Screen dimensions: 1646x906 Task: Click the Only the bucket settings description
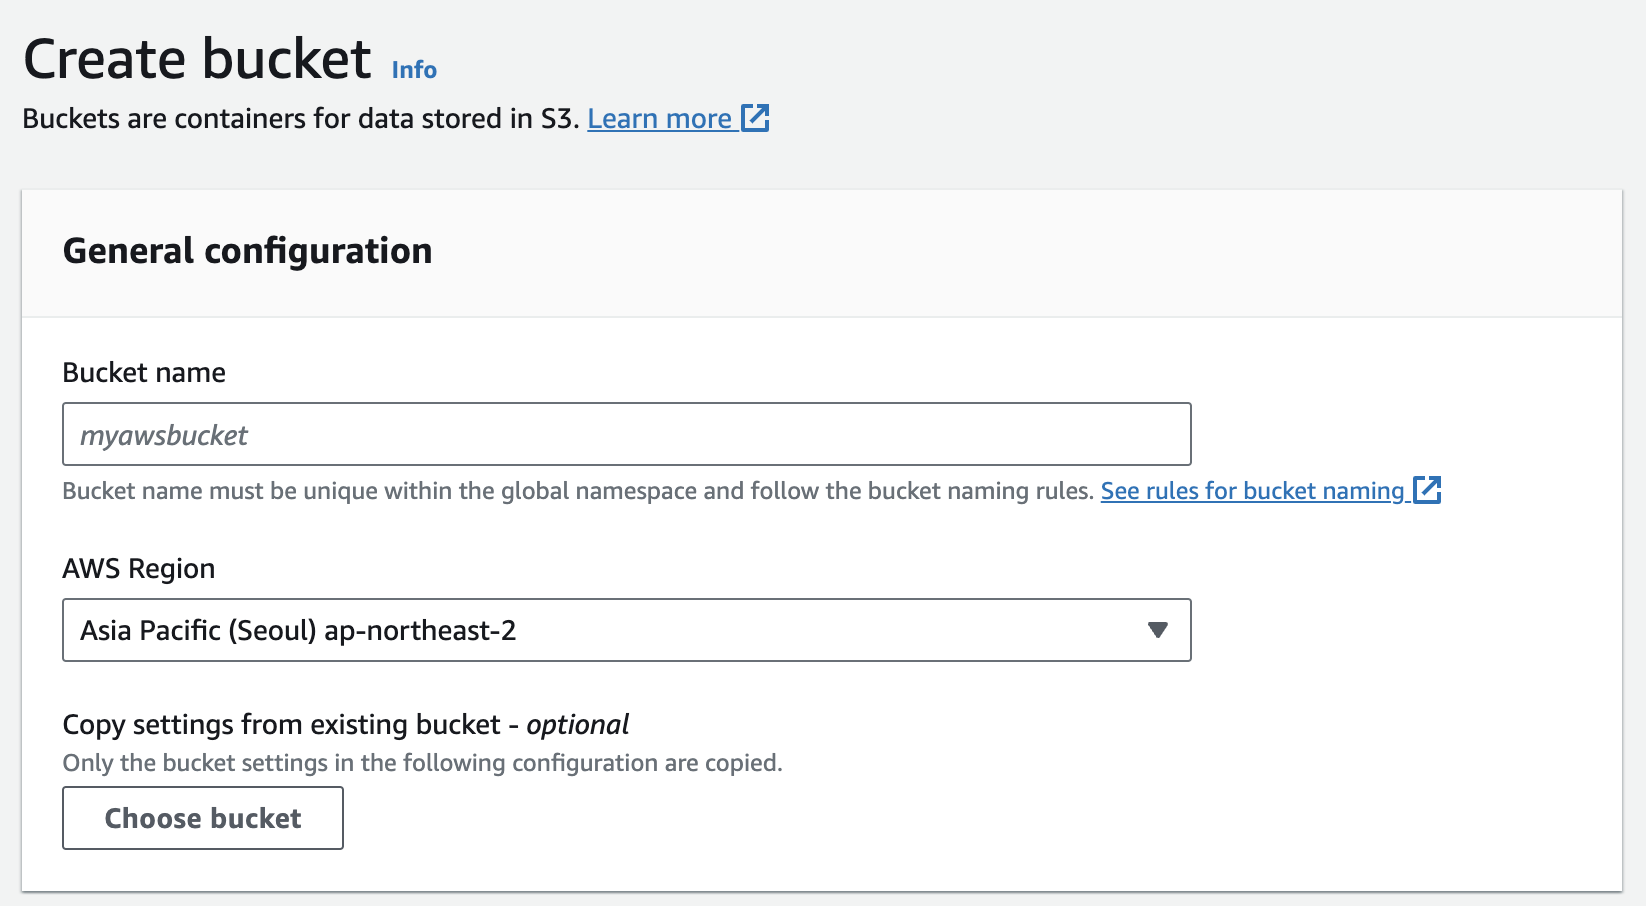[x=422, y=763]
